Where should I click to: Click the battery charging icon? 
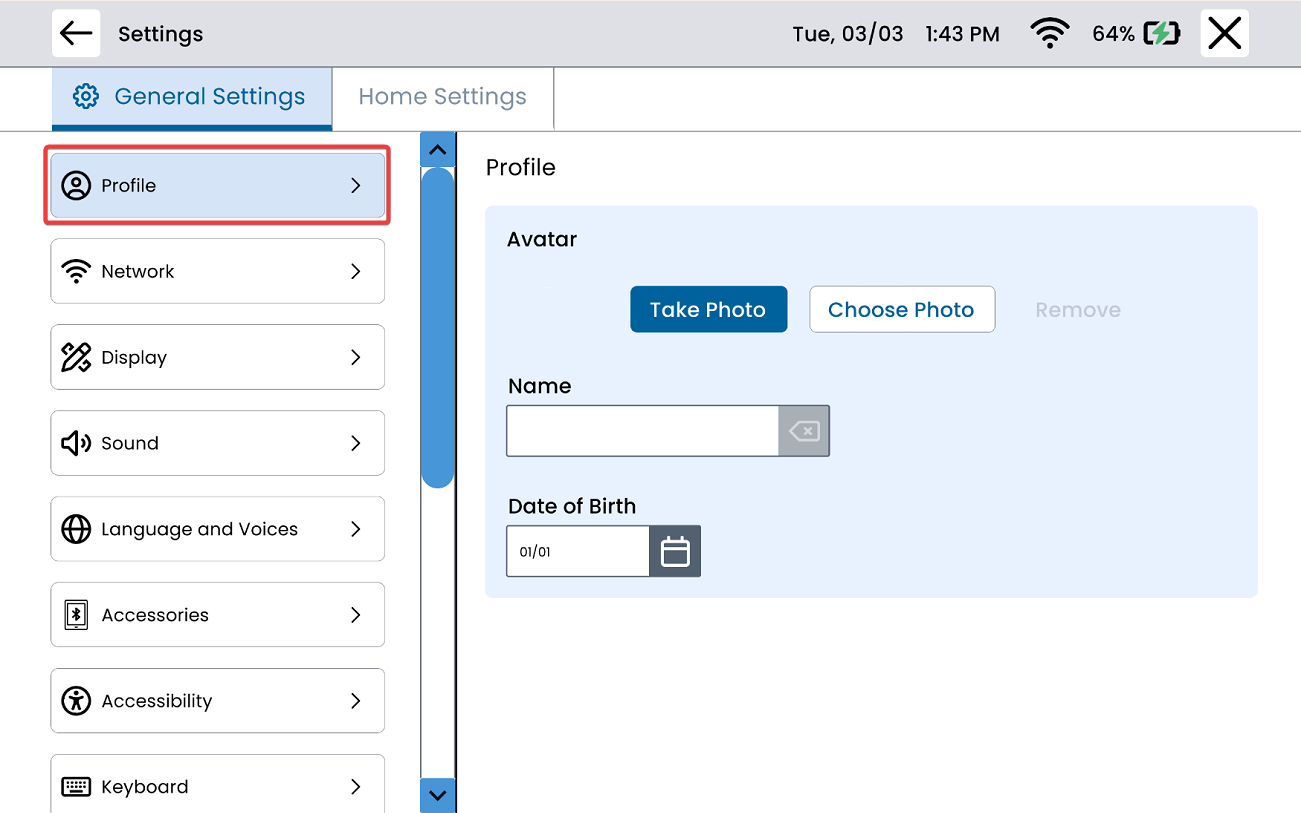(x=1161, y=34)
